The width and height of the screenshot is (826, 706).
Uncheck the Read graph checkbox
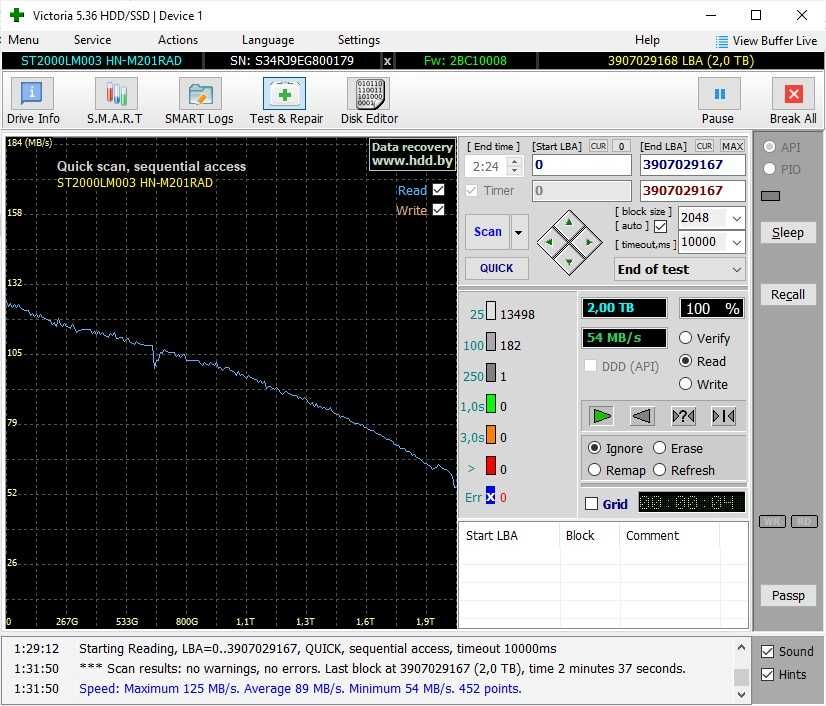pyautogui.click(x=438, y=190)
